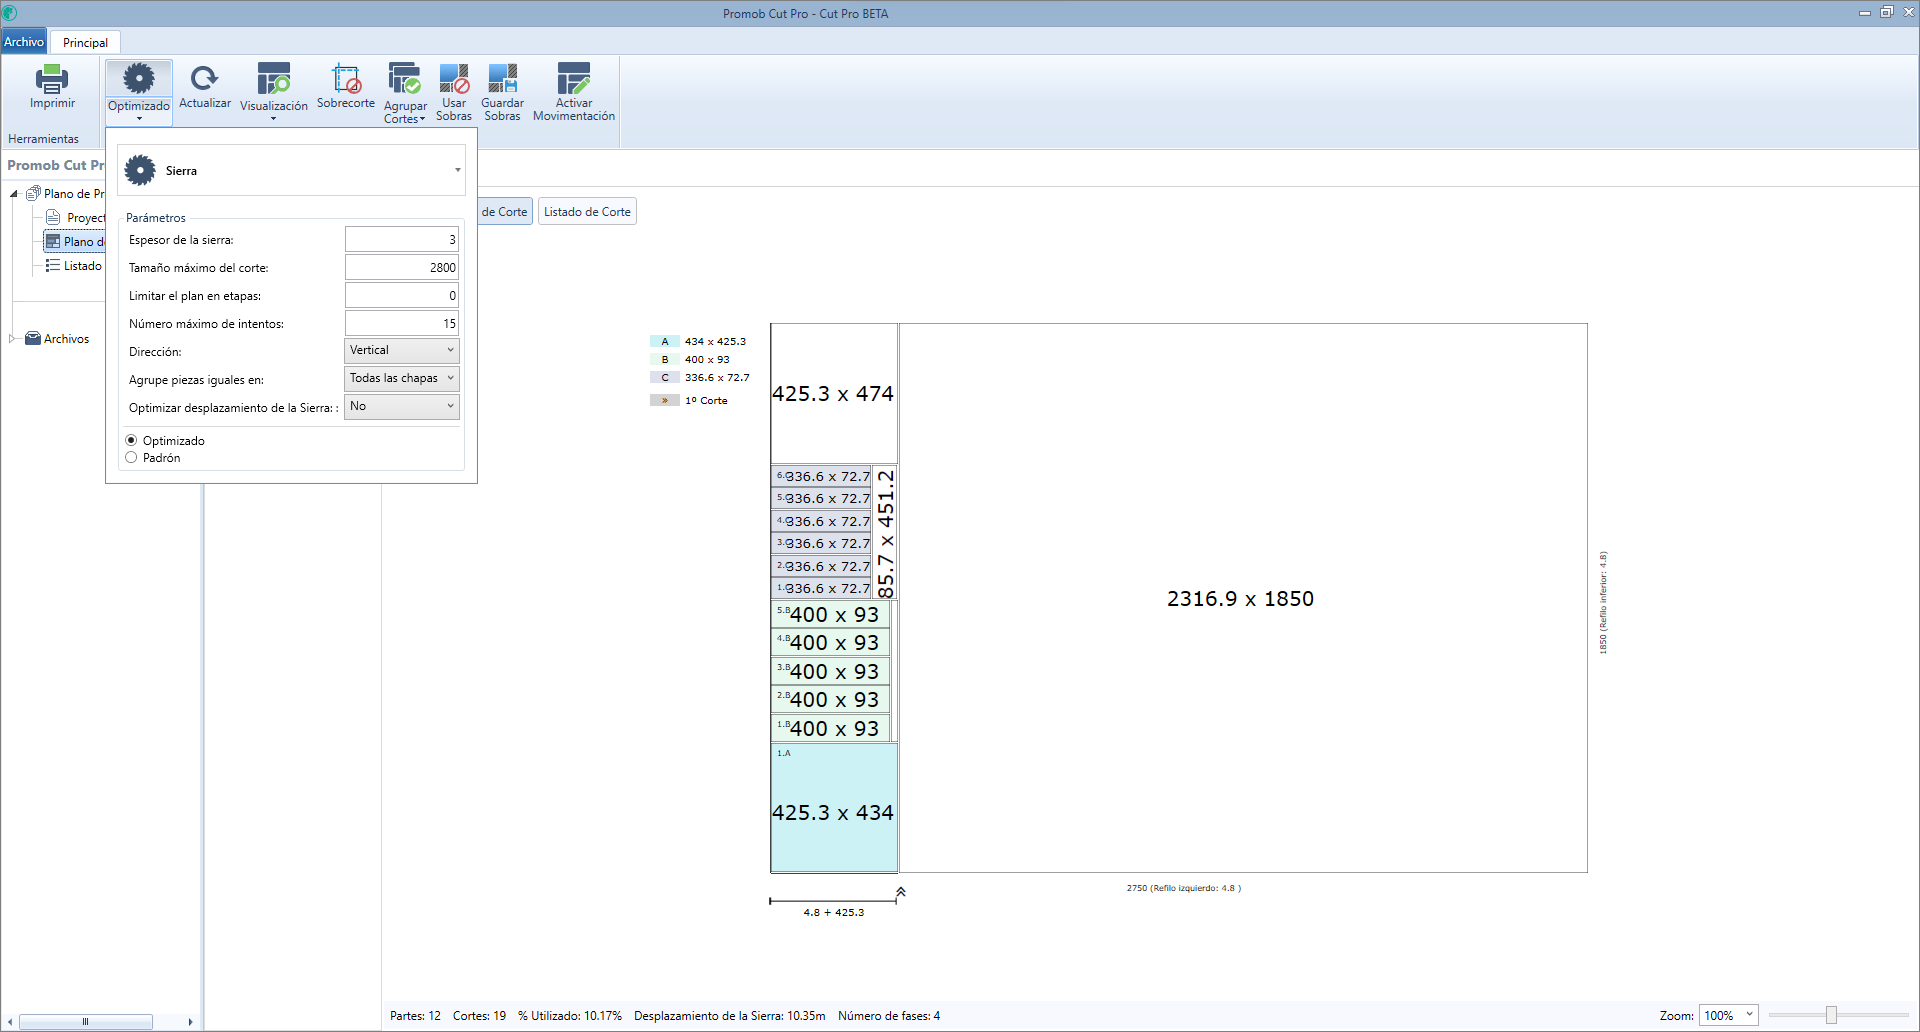Select the Optimizado radio button

[x=131, y=440]
